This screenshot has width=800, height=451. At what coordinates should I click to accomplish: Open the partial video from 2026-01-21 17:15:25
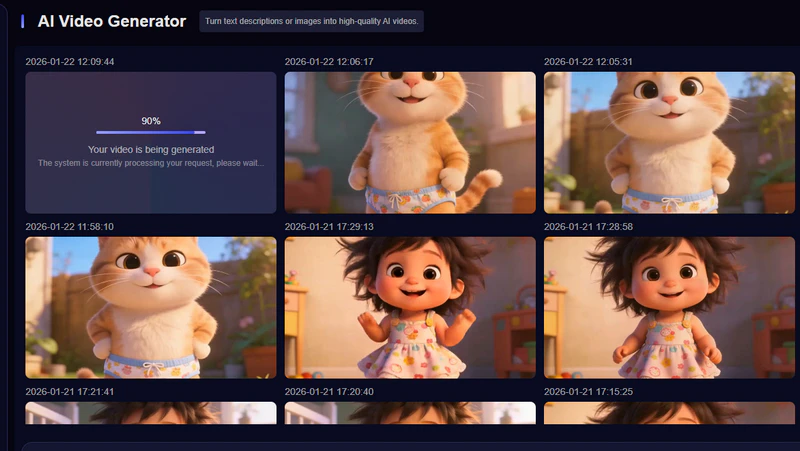669,413
